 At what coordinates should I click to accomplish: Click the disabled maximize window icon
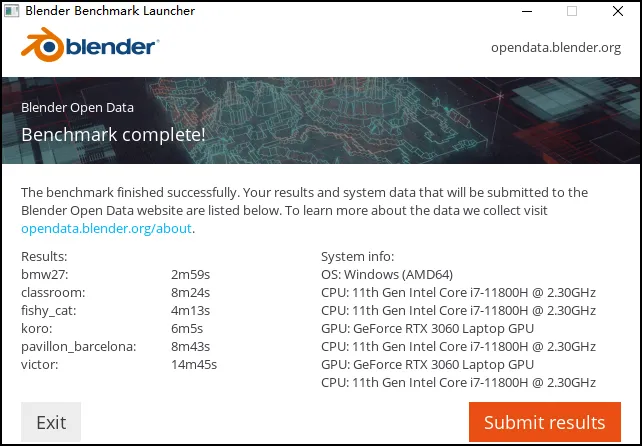[572, 11]
